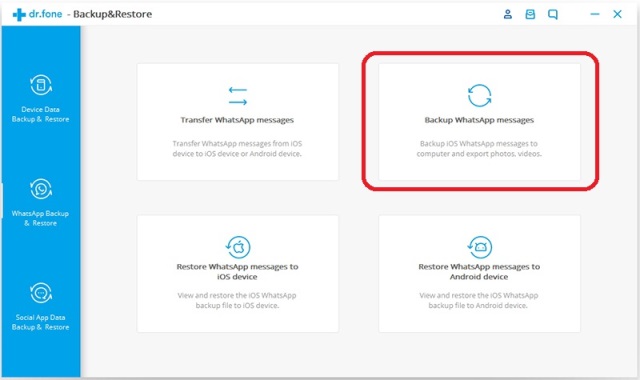The image size is (640, 380).
Task: Click the Social App Data Backup & Restore label
Action: tap(40, 322)
